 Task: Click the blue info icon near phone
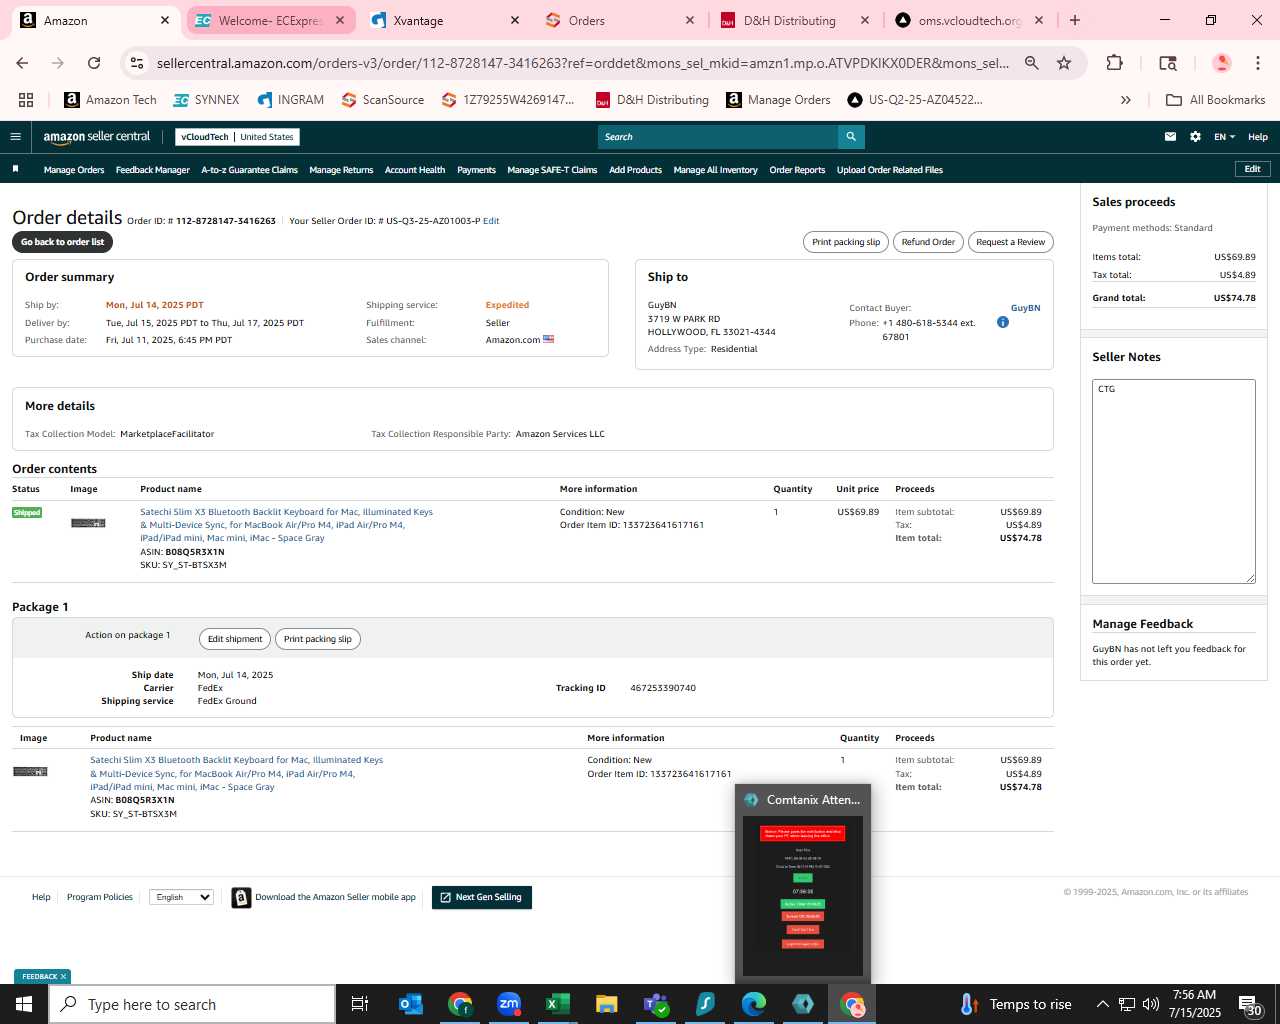click(1003, 322)
